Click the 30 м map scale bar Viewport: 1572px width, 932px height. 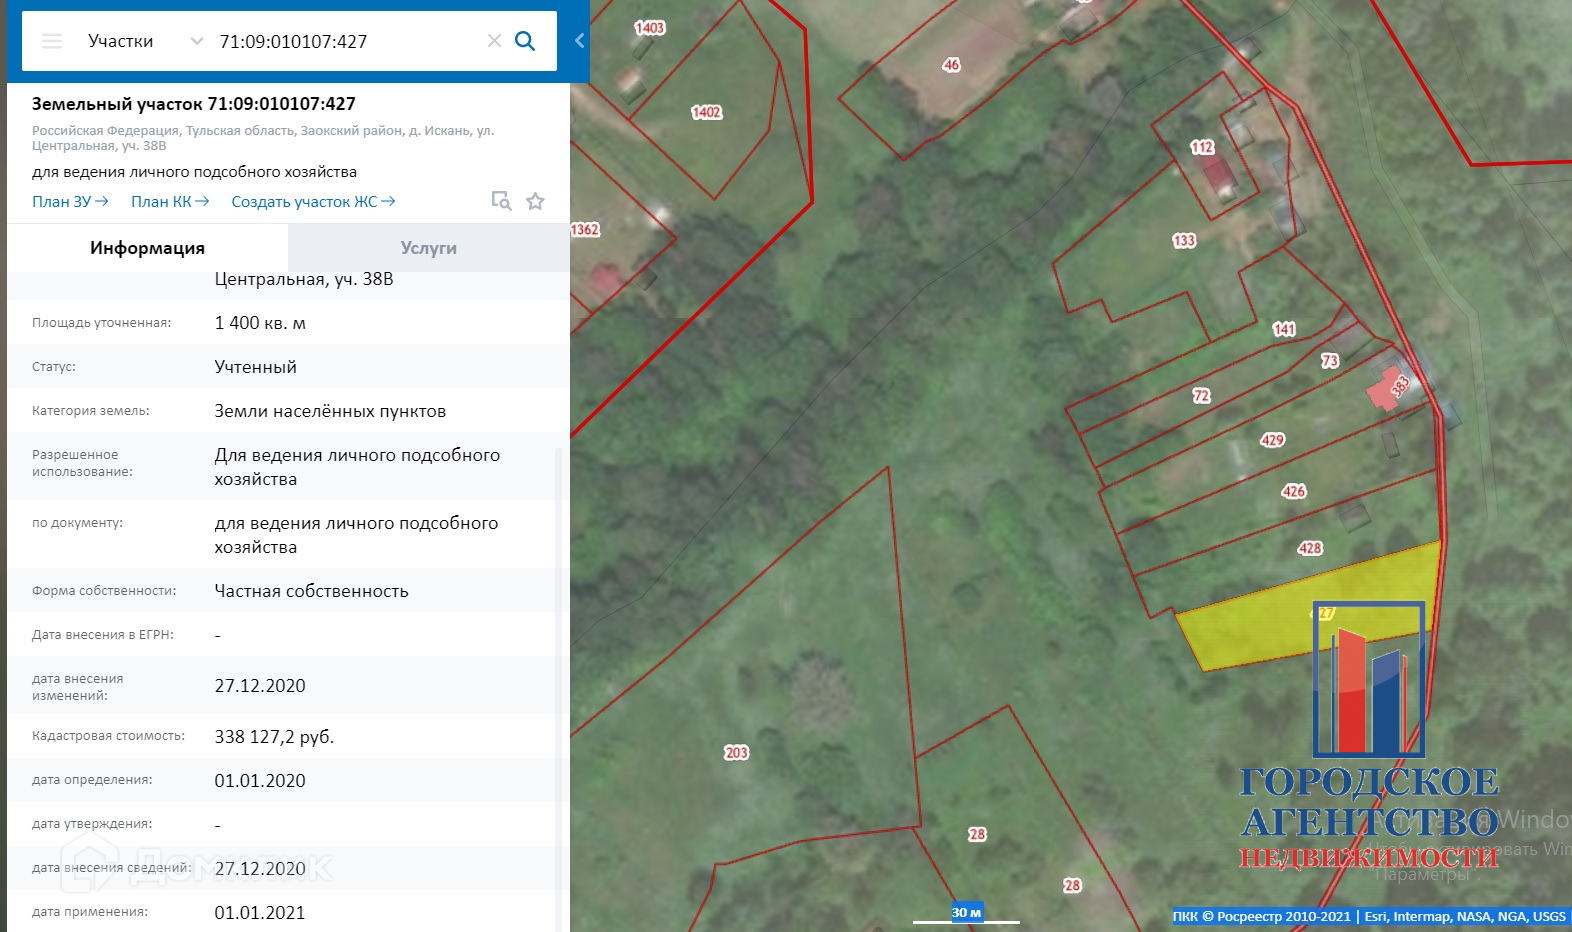click(966, 913)
